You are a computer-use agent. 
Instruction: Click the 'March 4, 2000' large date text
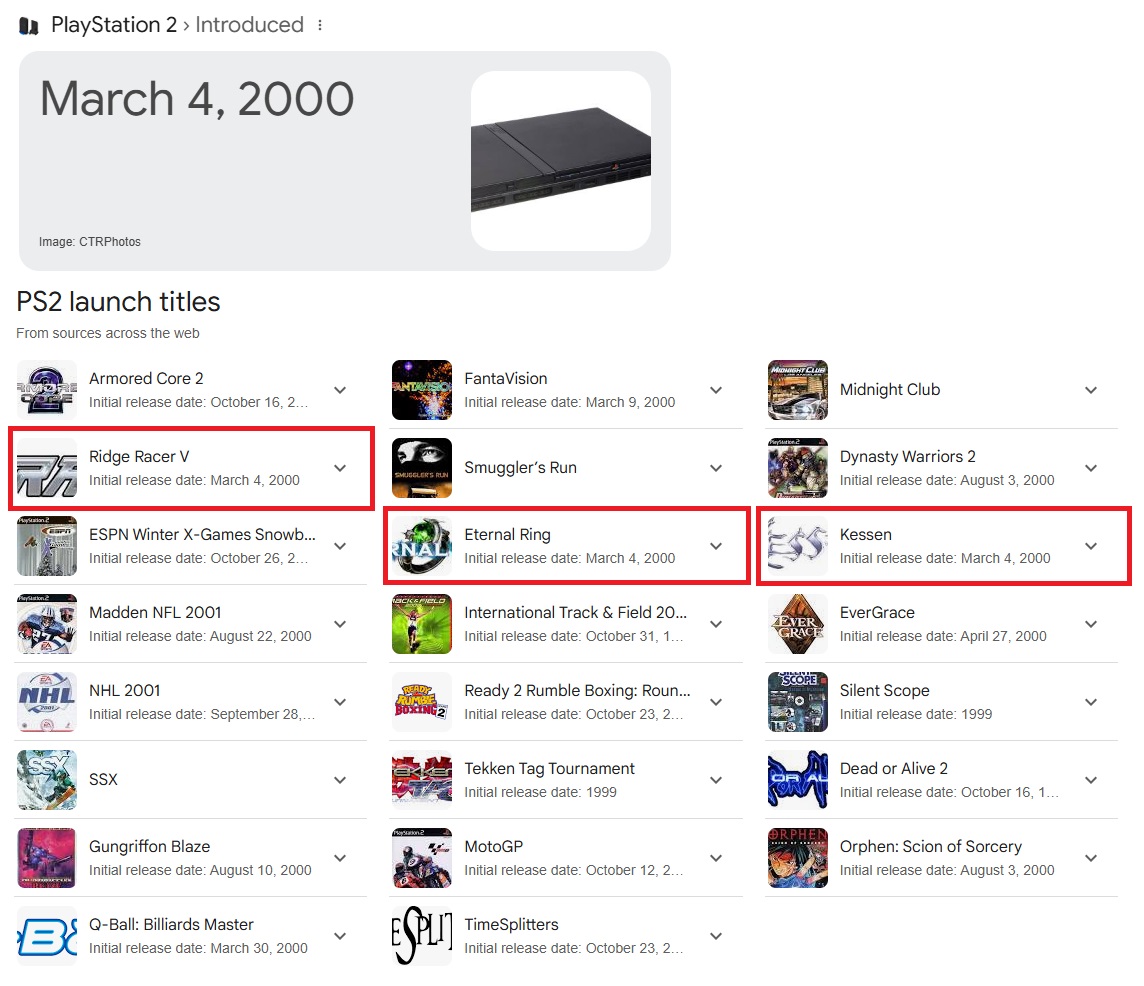pyautogui.click(x=197, y=99)
